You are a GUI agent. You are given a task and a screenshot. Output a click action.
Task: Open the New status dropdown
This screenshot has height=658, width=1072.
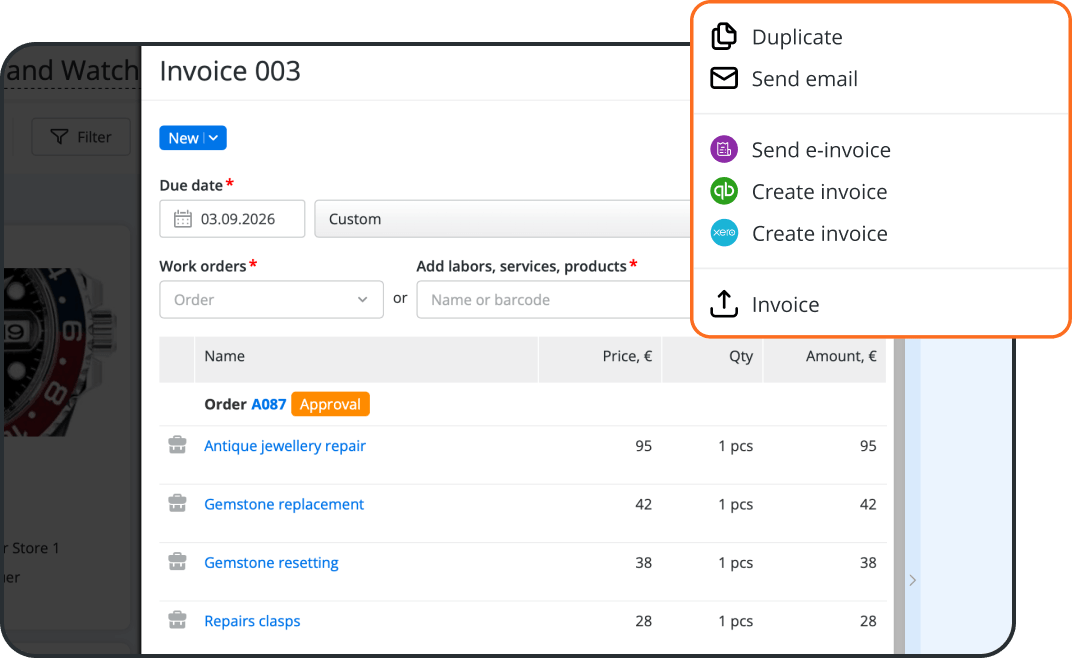pyautogui.click(x=193, y=137)
